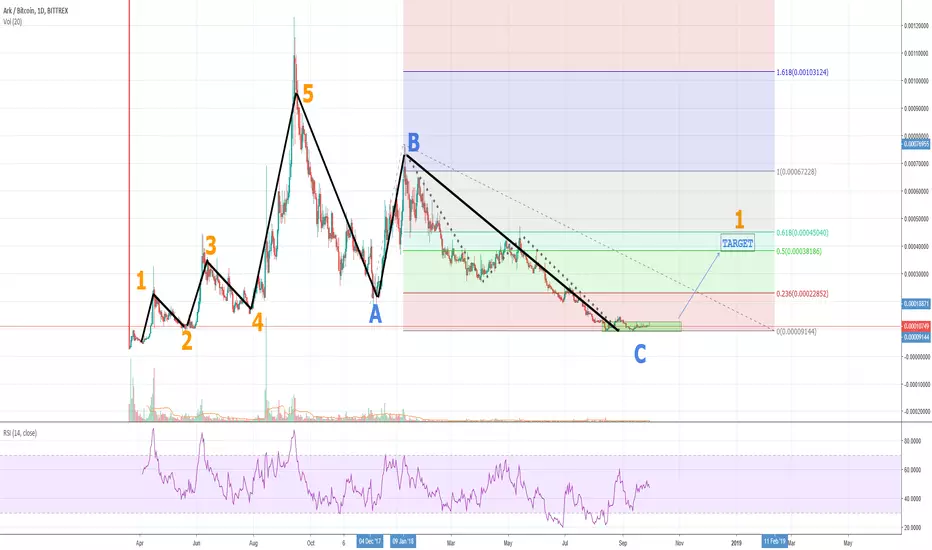Select the green accumulation box near C
This screenshot has height=550, width=932.
(642, 326)
